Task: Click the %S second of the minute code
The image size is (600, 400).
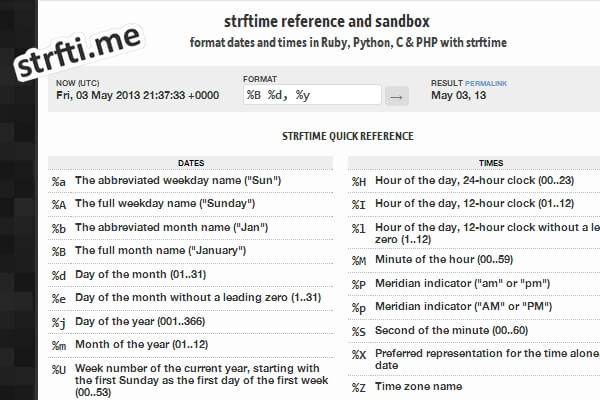Action: pos(358,331)
